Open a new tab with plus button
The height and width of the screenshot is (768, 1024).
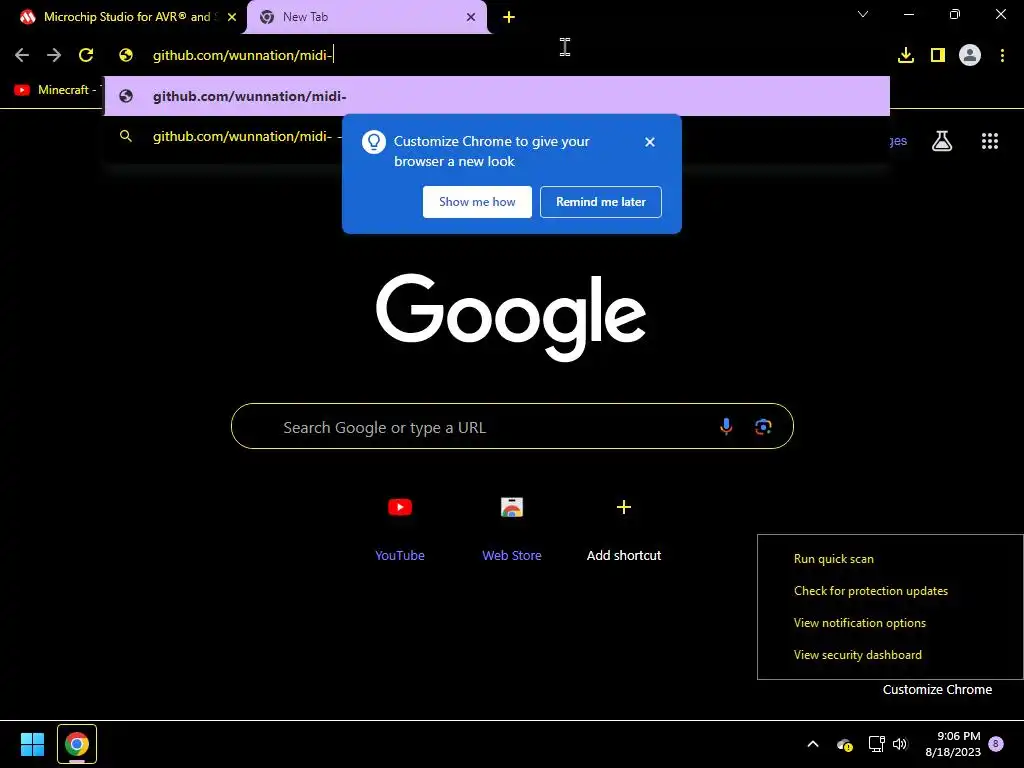tap(509, 17)
